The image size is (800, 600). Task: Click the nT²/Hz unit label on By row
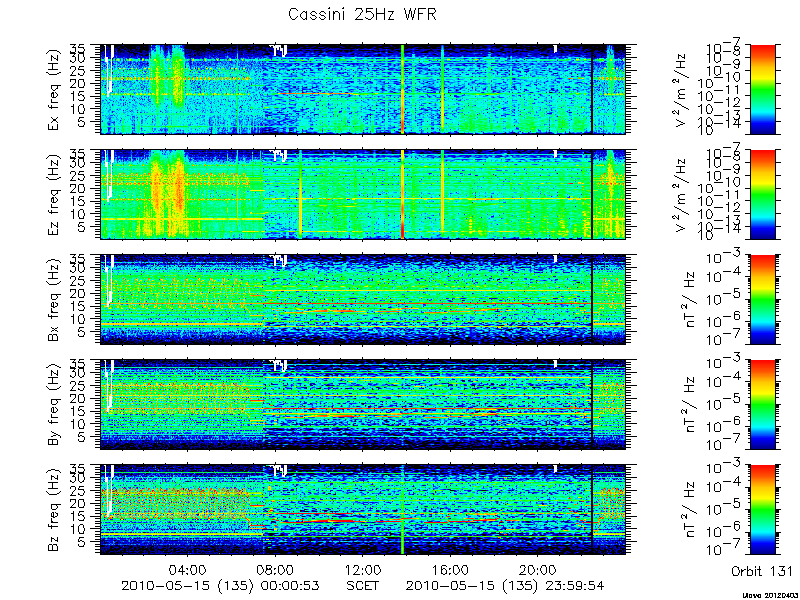tap(689, 405)
